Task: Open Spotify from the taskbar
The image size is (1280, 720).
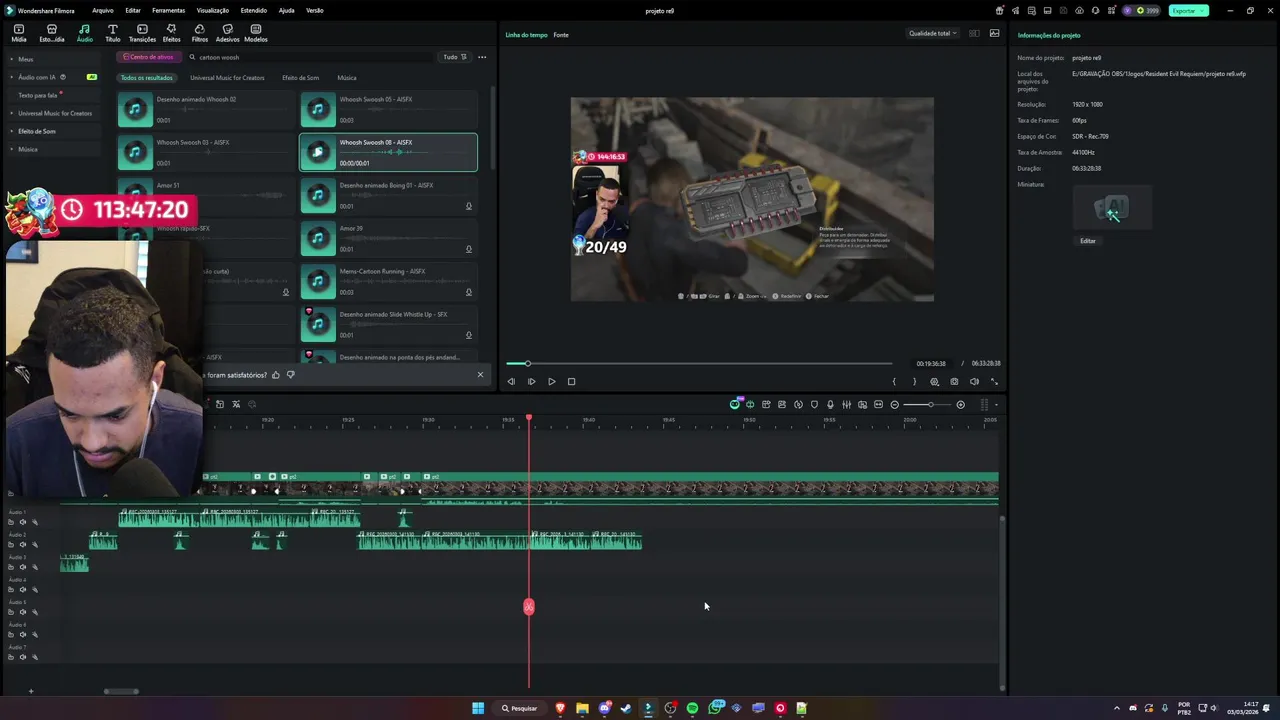Action: pos(692,708)
